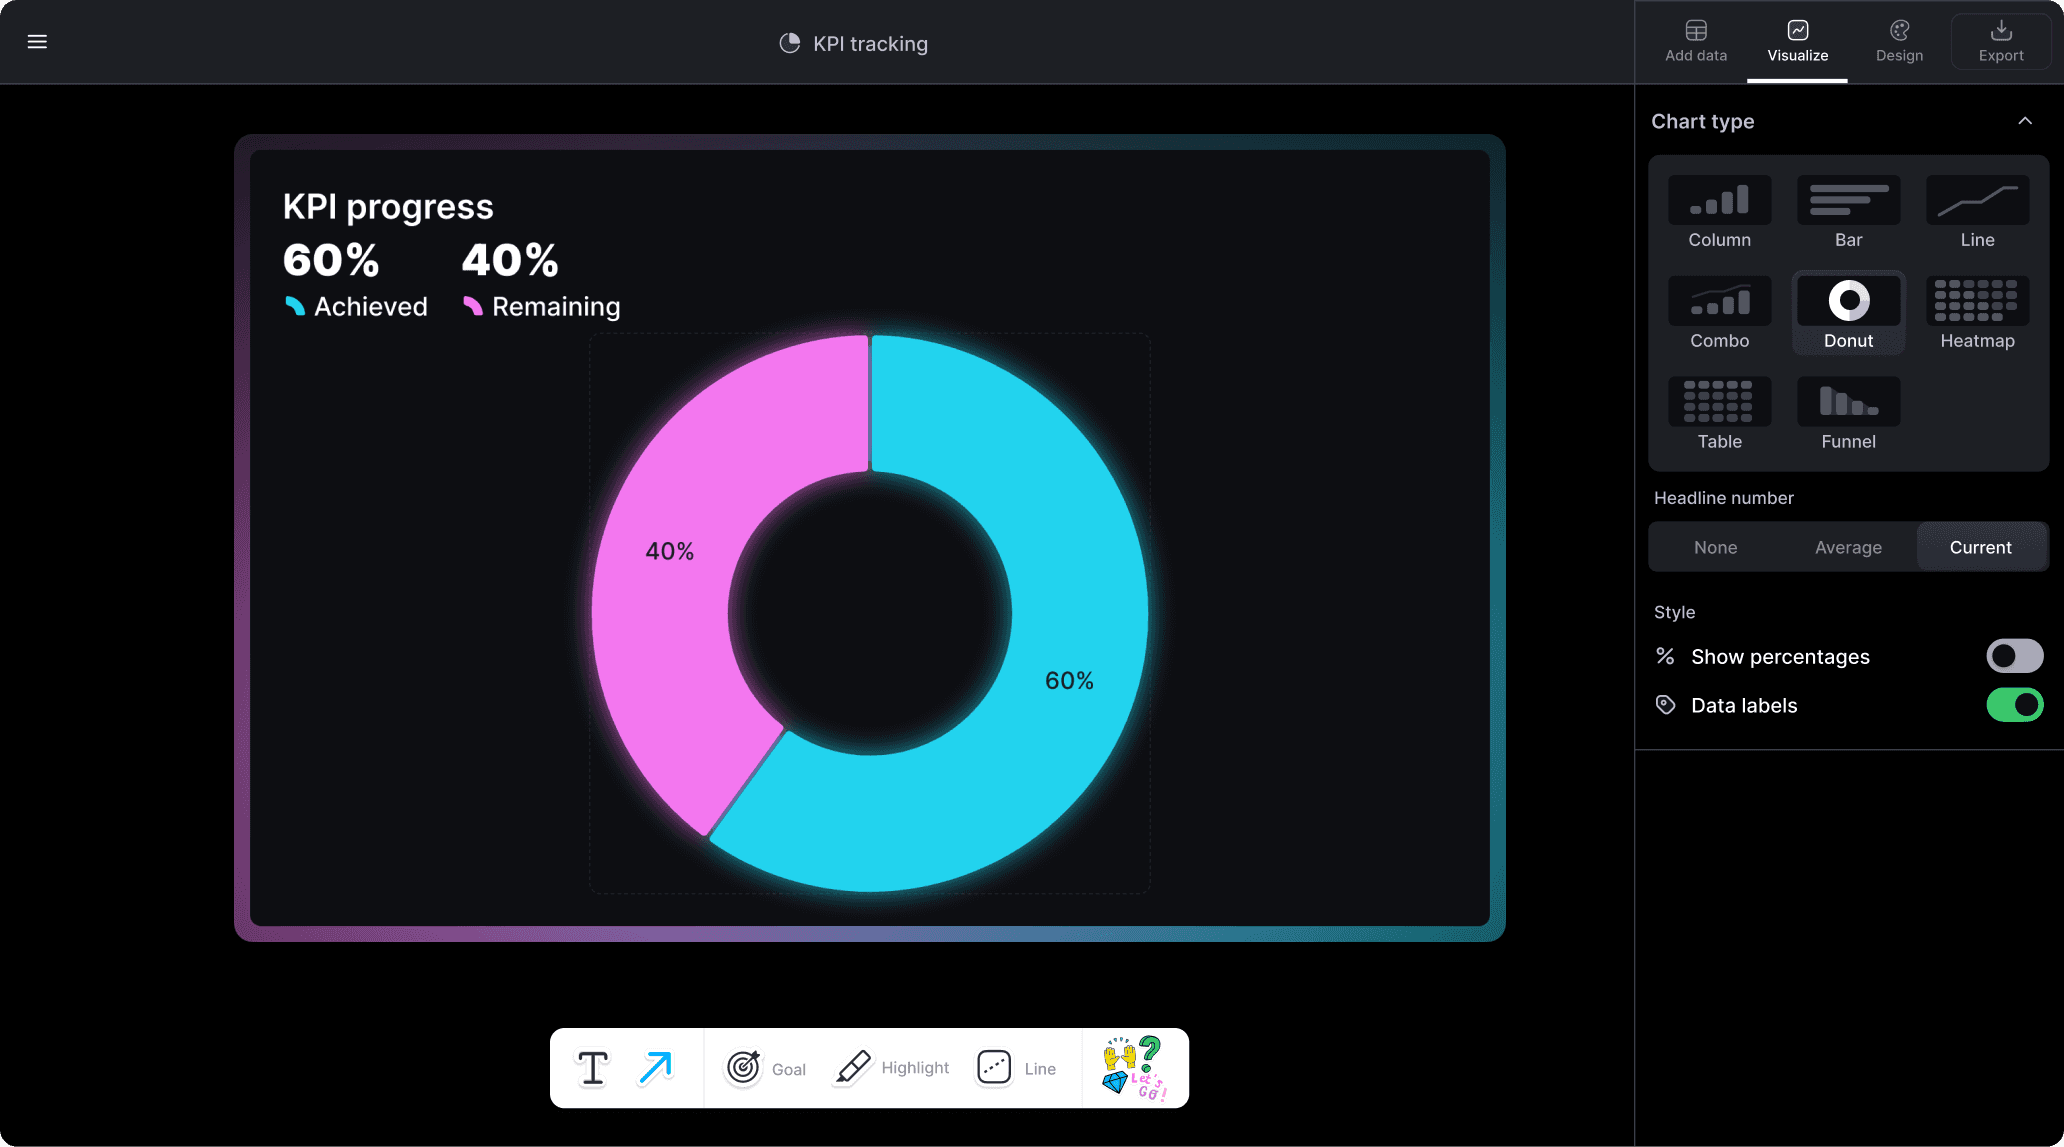
Task: Select the Average headline number
Action: click(1847, 547)
